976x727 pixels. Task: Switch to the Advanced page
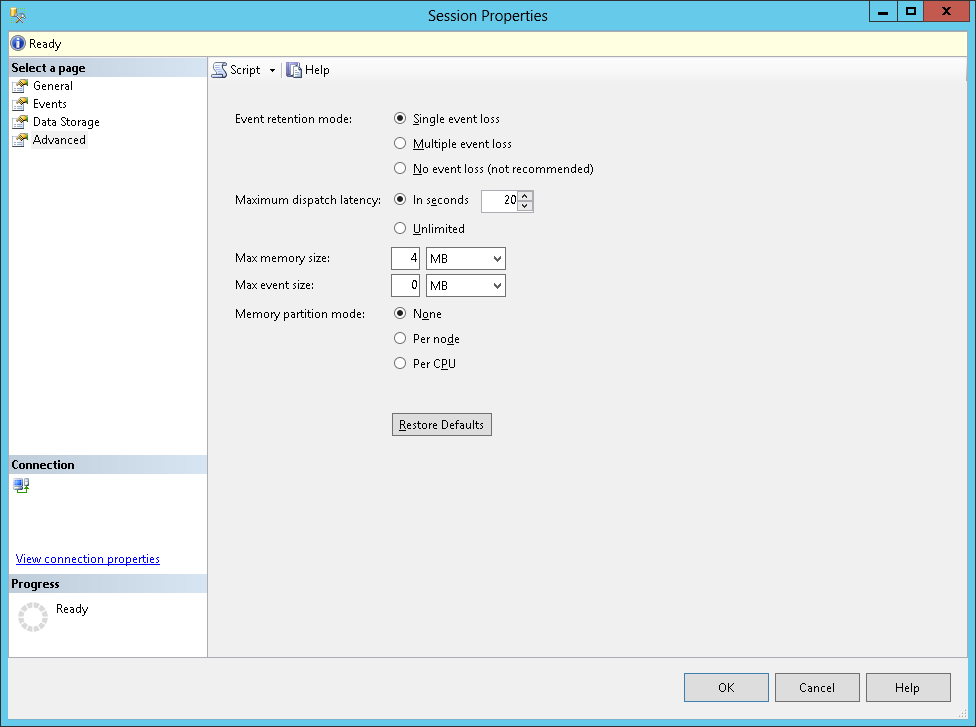(x=59, y=140)
